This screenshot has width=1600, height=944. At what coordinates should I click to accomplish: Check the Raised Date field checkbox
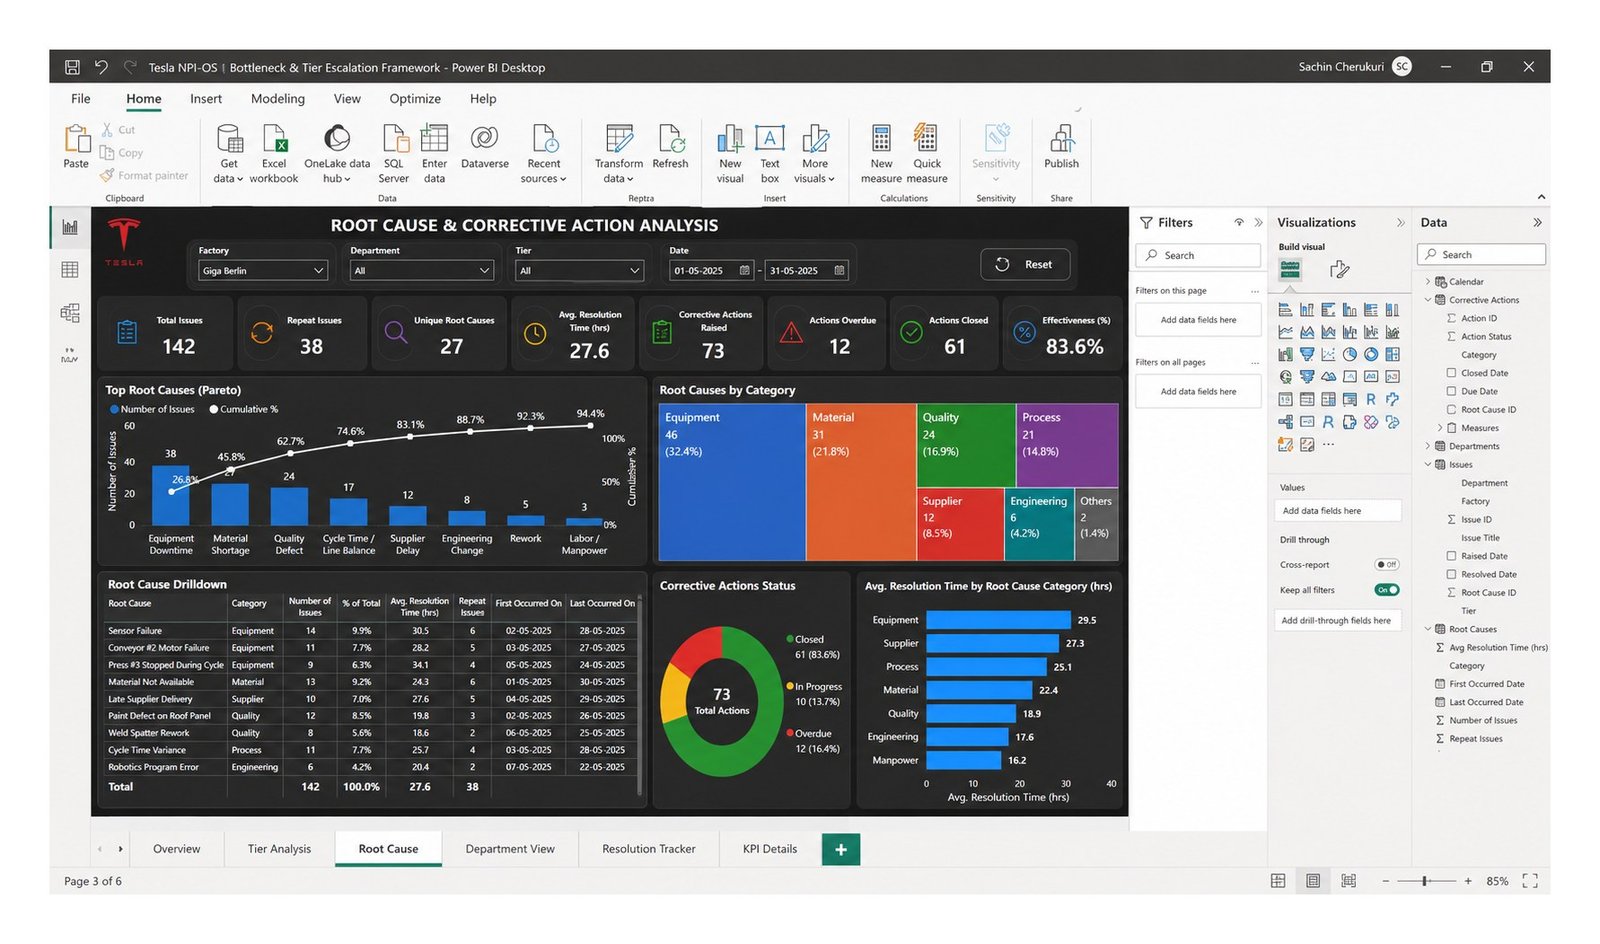(x=1451, y=556)
